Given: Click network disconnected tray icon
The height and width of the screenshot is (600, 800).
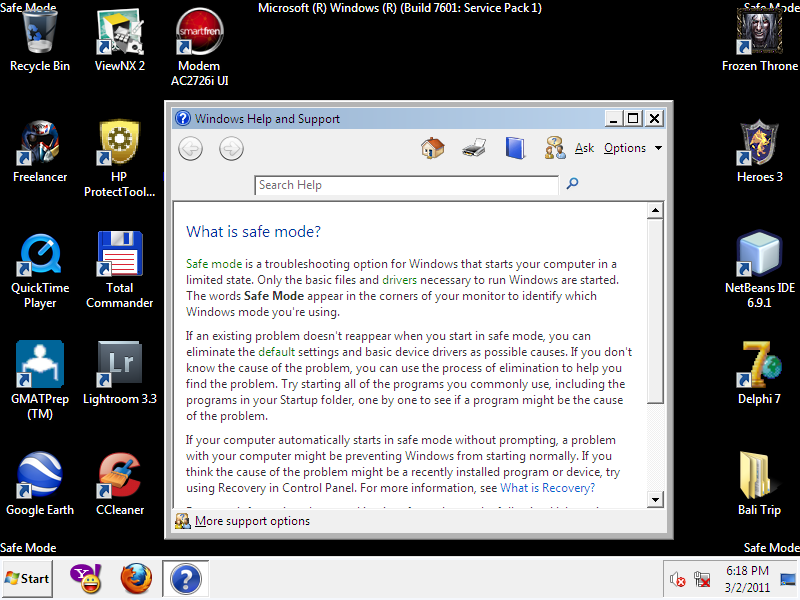Looking at the screenshot, I should click(702, 580).
